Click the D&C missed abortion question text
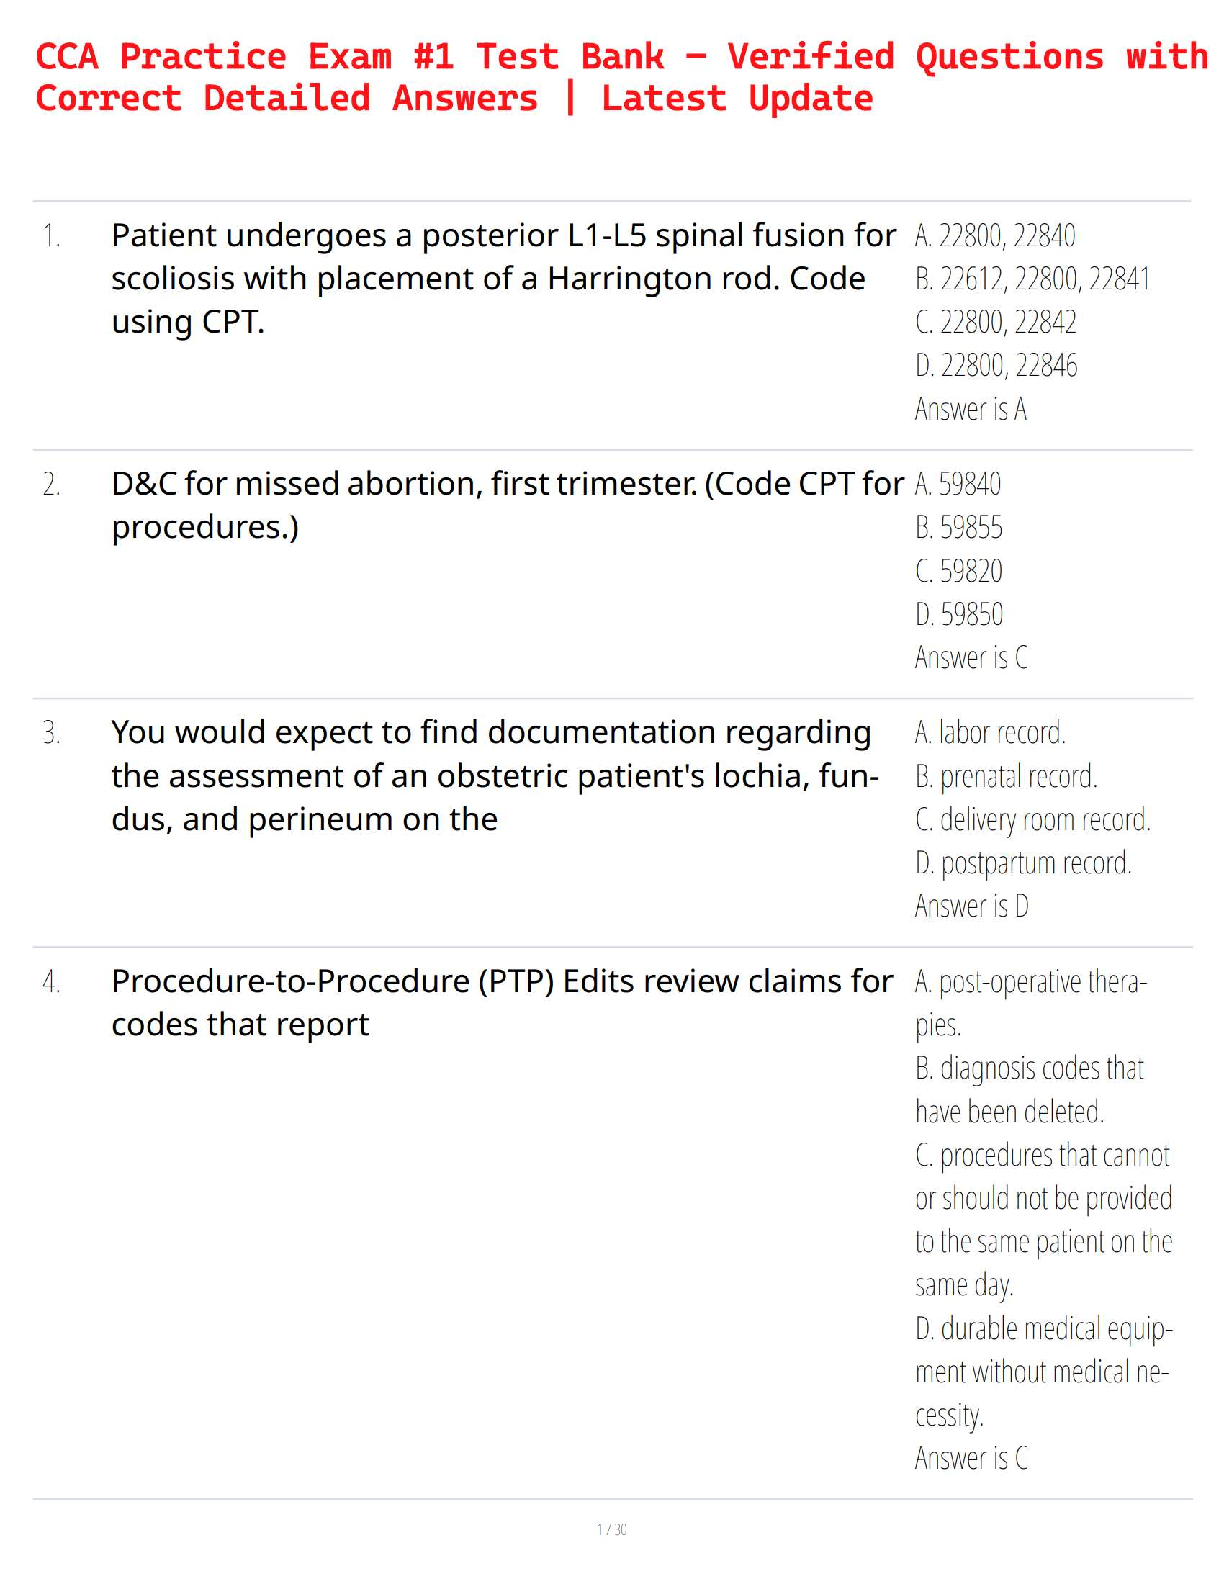Image resolution: width=1224 pixels, height=1584 pixels. (506, 505)
